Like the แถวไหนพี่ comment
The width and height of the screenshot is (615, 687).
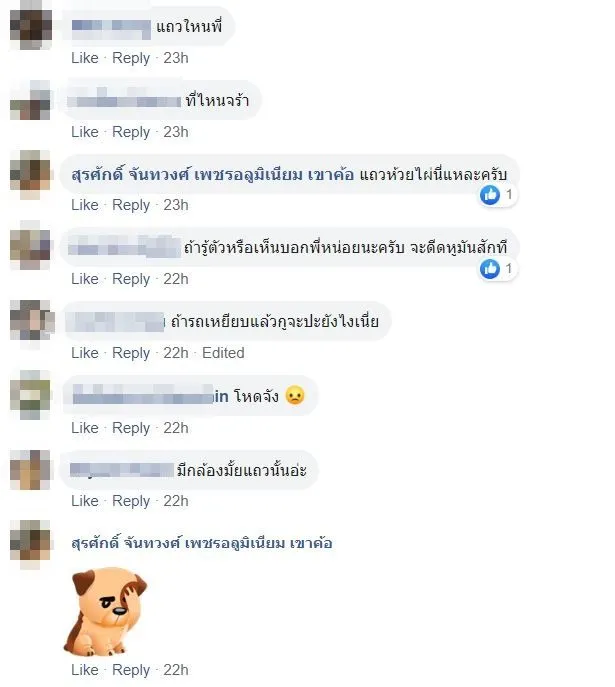point(85,58)
